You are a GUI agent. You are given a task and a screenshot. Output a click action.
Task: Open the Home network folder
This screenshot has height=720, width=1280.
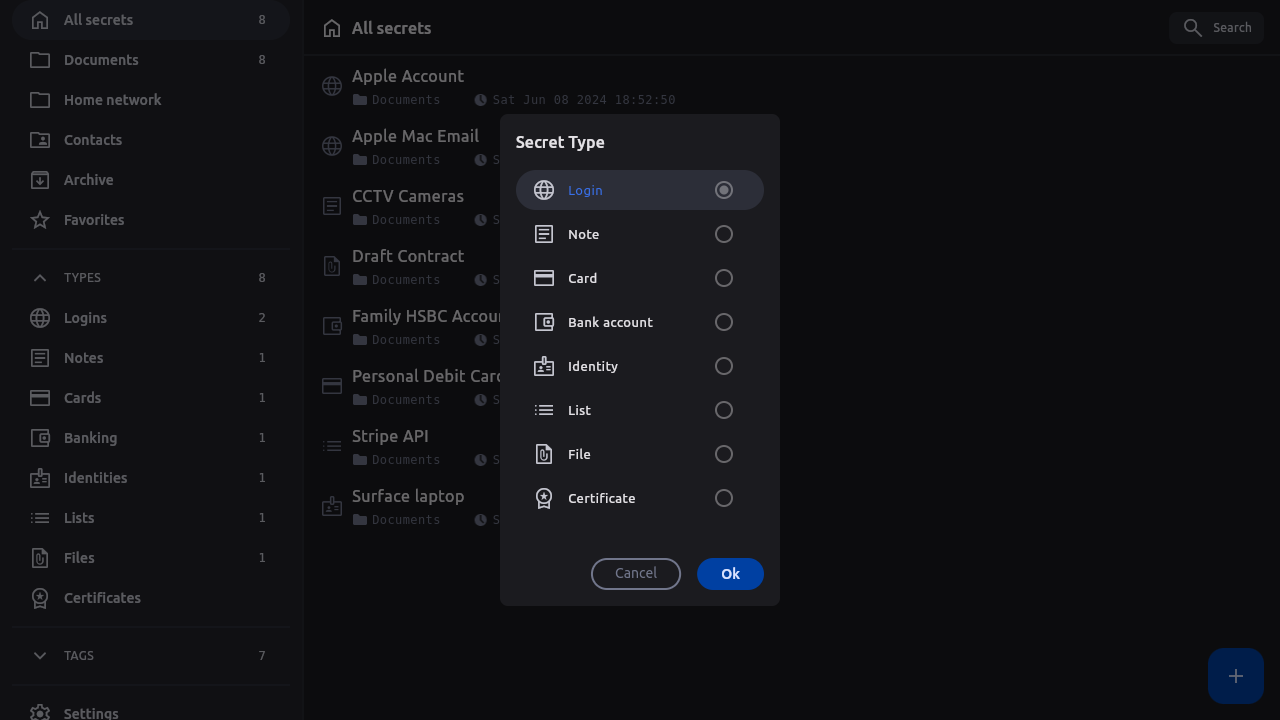click(x=112, y=100)
